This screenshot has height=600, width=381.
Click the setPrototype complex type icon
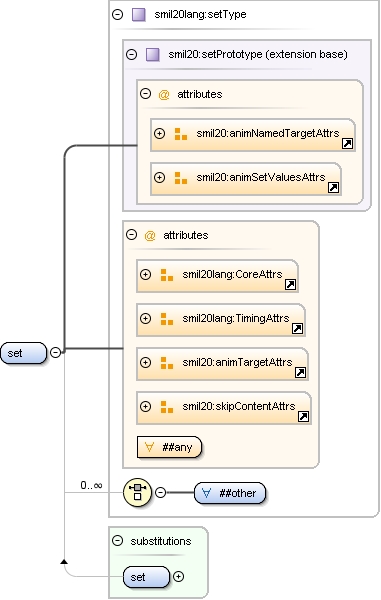153,54
